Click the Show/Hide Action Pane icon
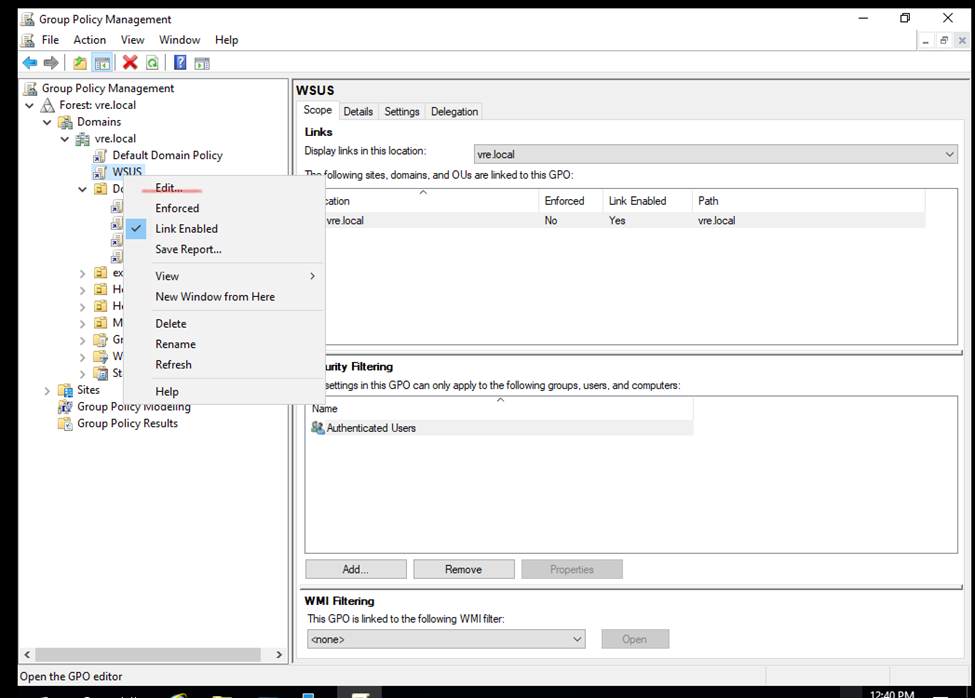This screenshot has height=698, width=975. point(202,63)
